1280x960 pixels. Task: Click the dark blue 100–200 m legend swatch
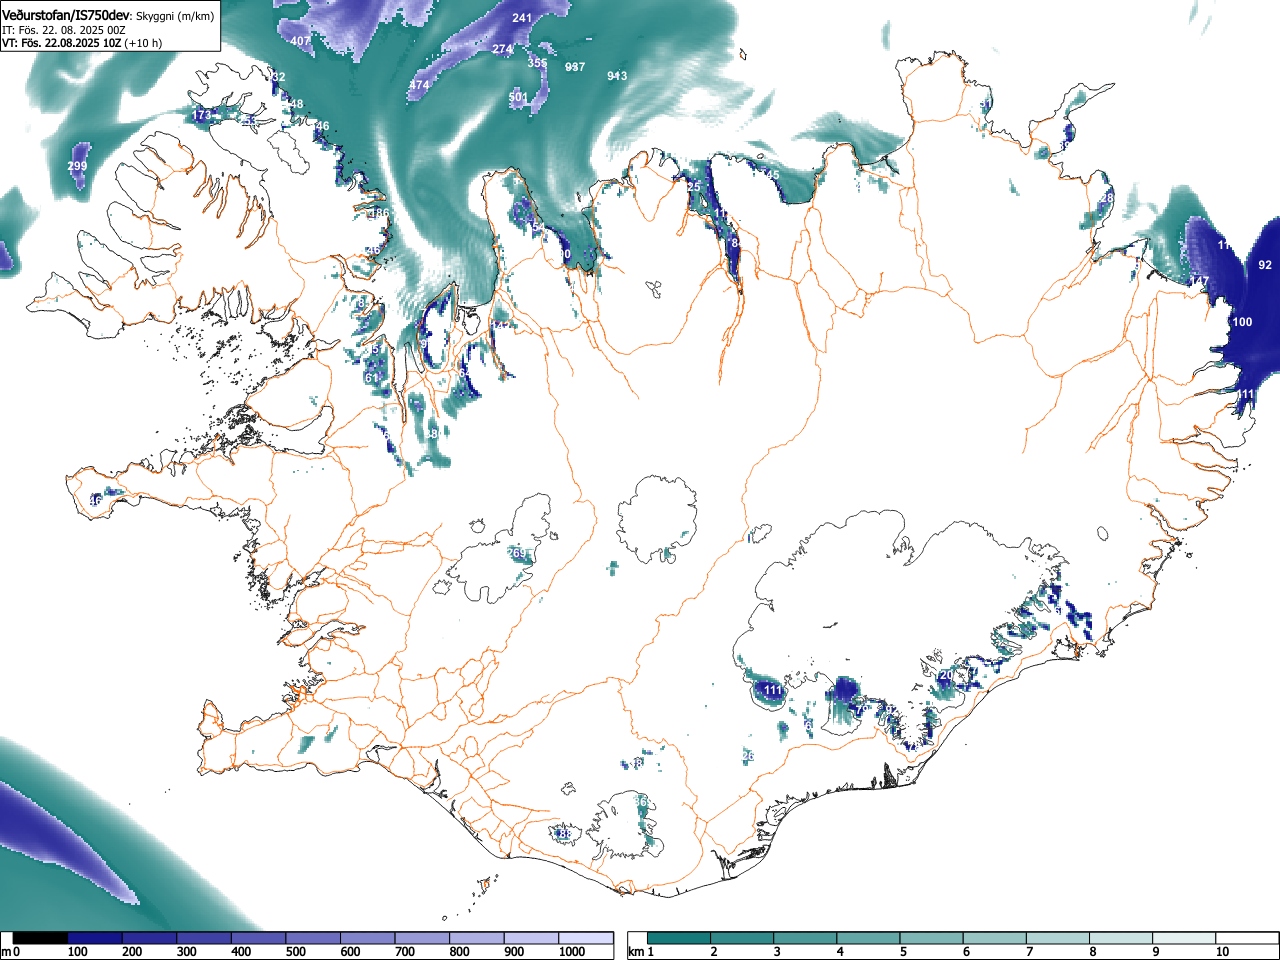(x=95, y=938)
